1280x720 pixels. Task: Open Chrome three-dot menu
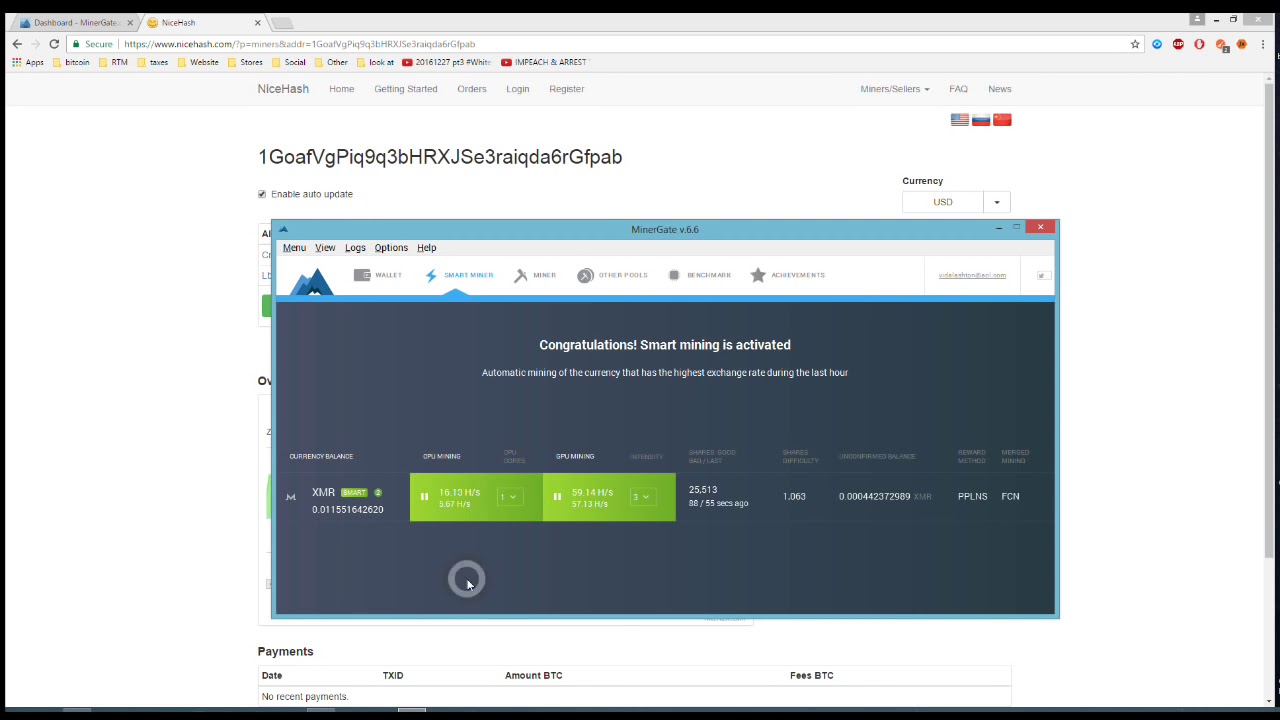tap(1264, 44)
